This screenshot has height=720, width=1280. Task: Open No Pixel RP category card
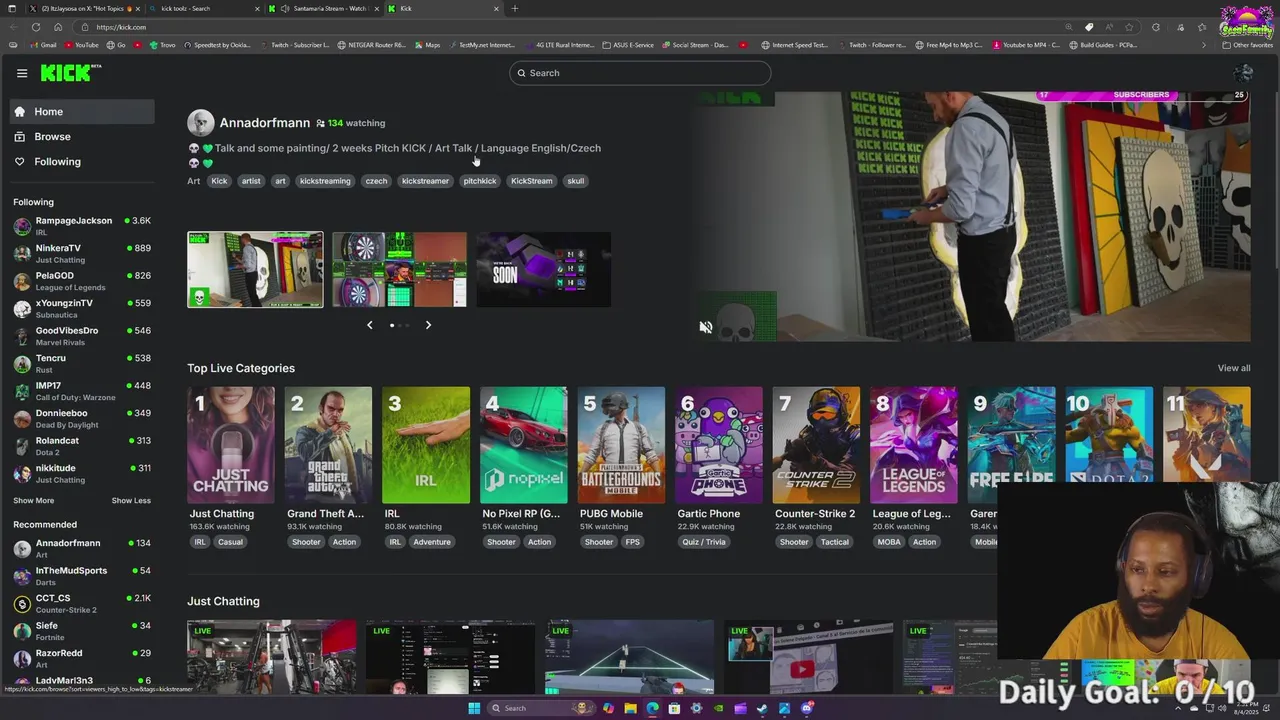click(524, 445)
